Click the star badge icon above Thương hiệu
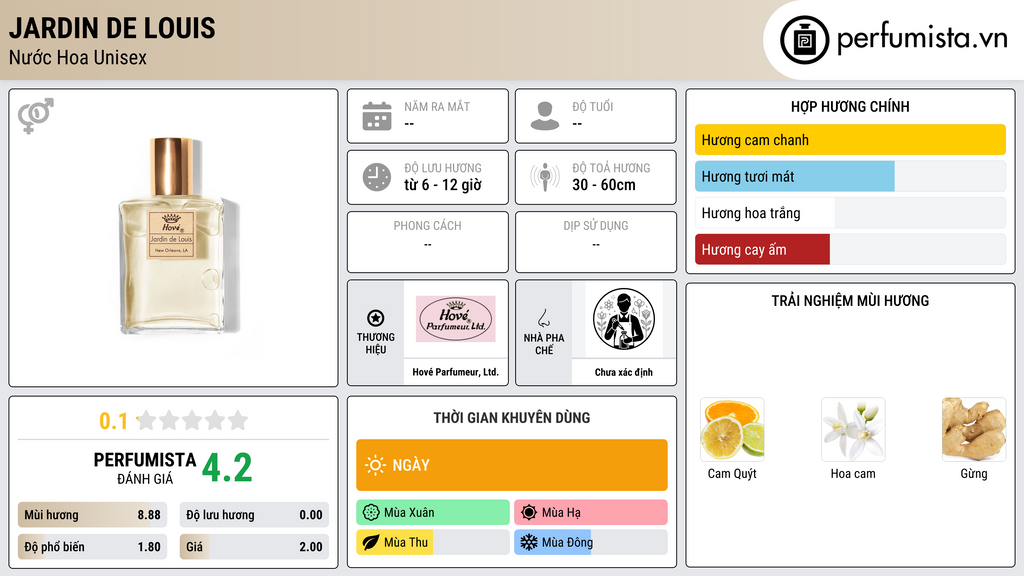This screenshot has width=1024, height=576. point(376,318)
